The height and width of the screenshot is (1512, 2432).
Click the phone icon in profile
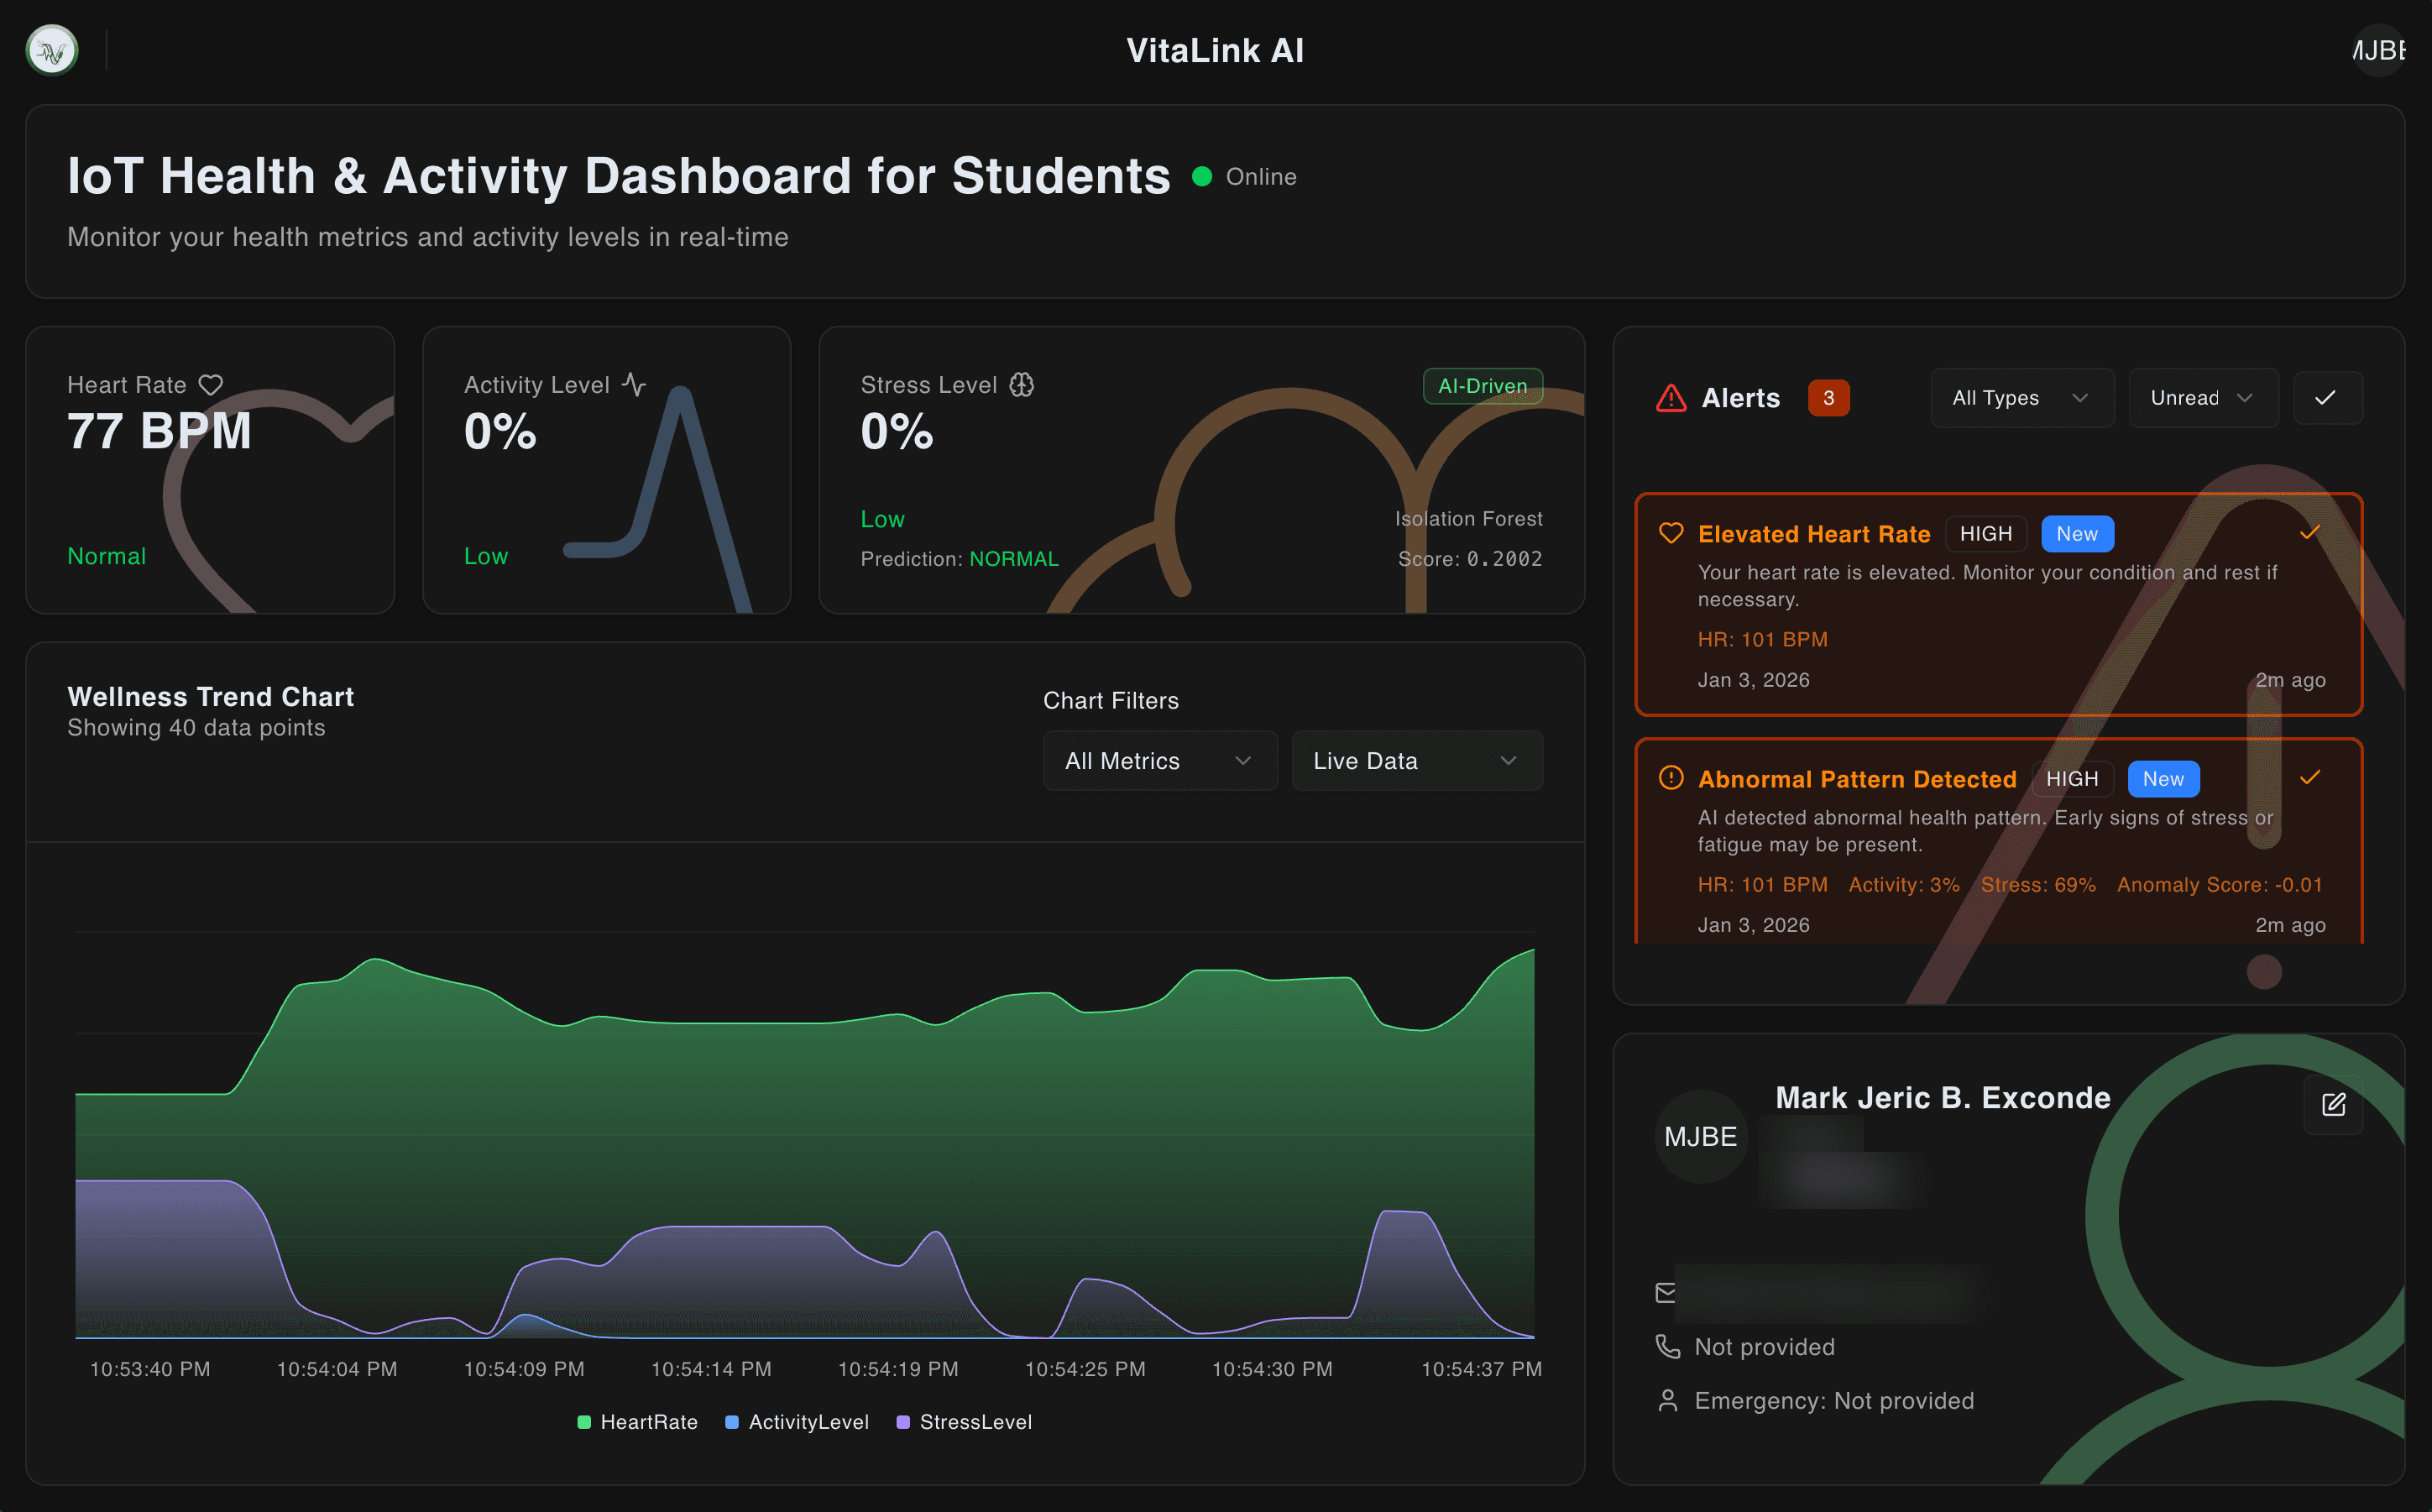click(x=1667, y=1346)
